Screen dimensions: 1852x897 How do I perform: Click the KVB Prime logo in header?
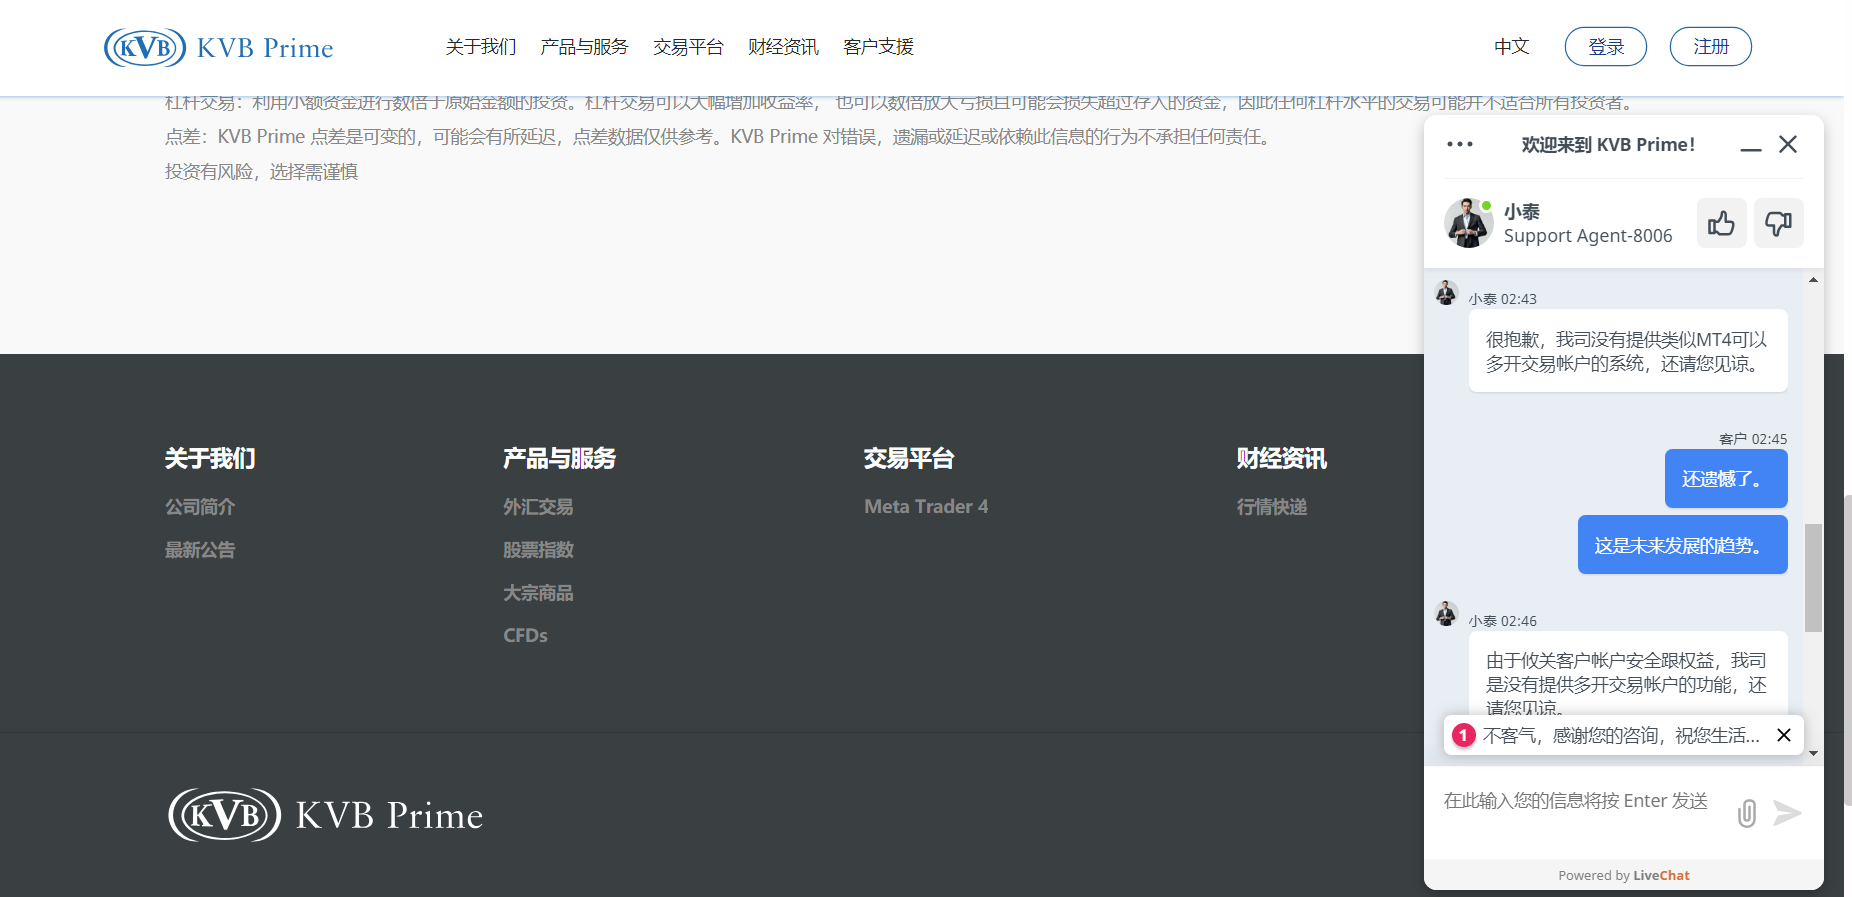tap(219, 47)
